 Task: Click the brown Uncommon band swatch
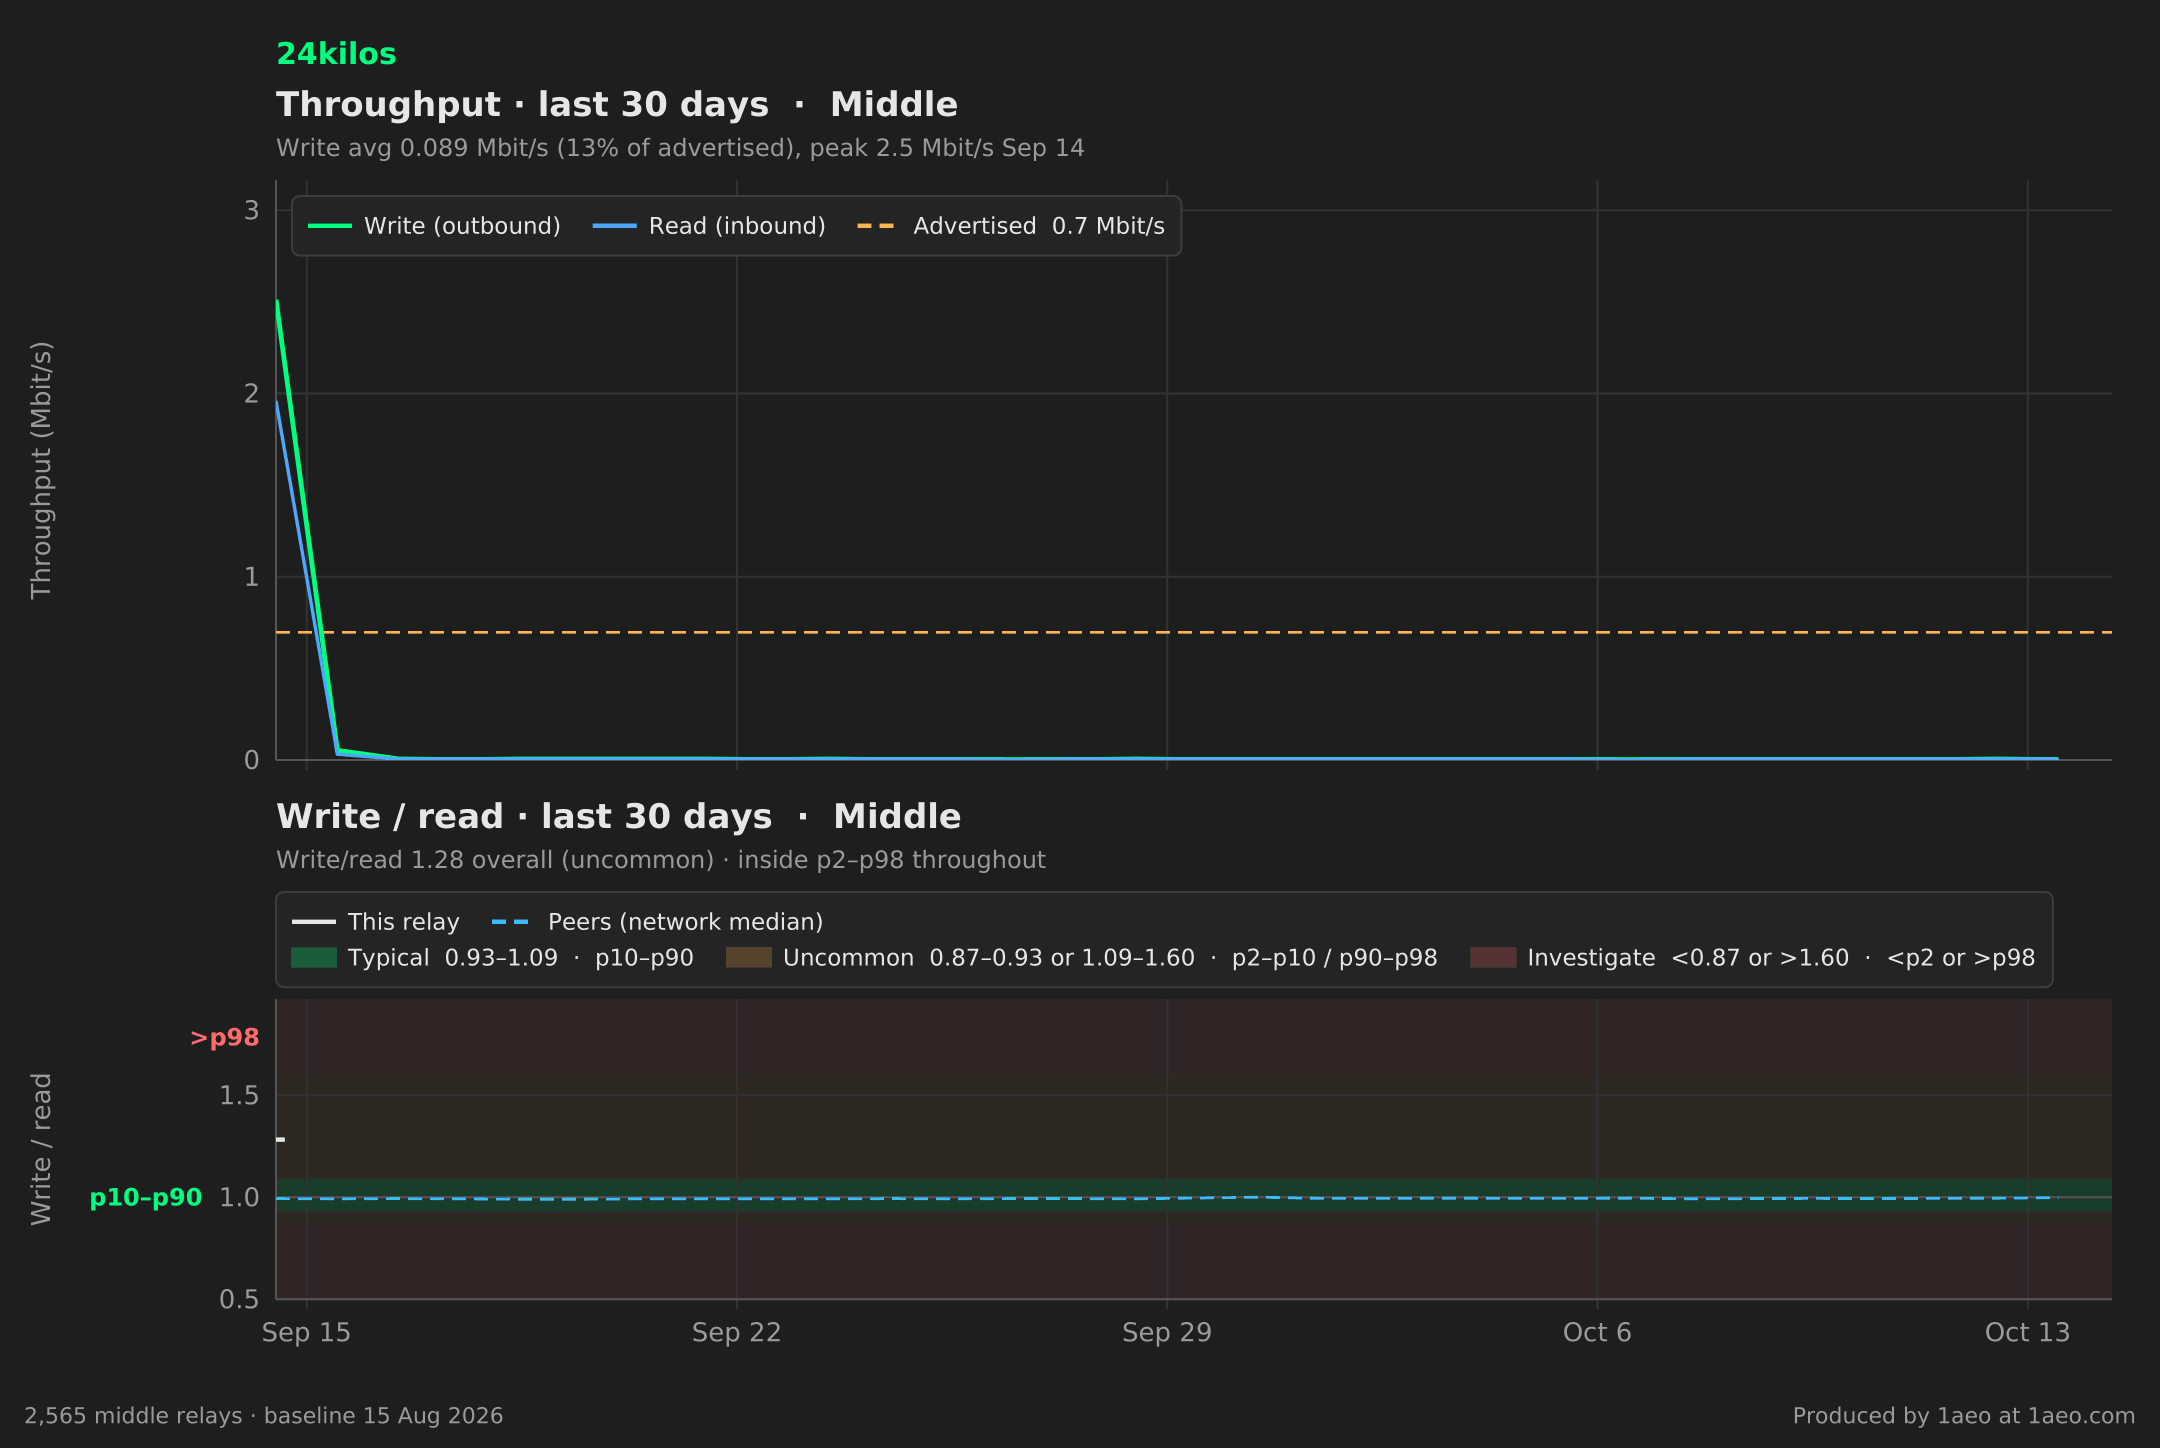tap(749, 958)
